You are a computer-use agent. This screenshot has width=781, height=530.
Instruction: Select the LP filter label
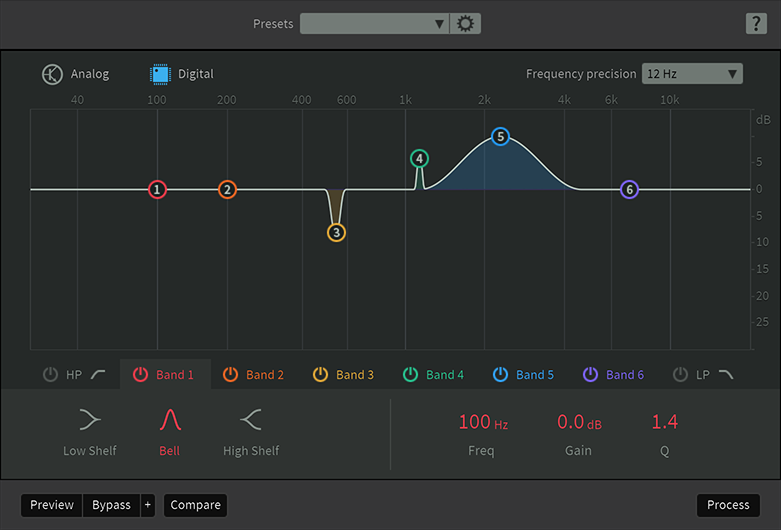[703, 375]
